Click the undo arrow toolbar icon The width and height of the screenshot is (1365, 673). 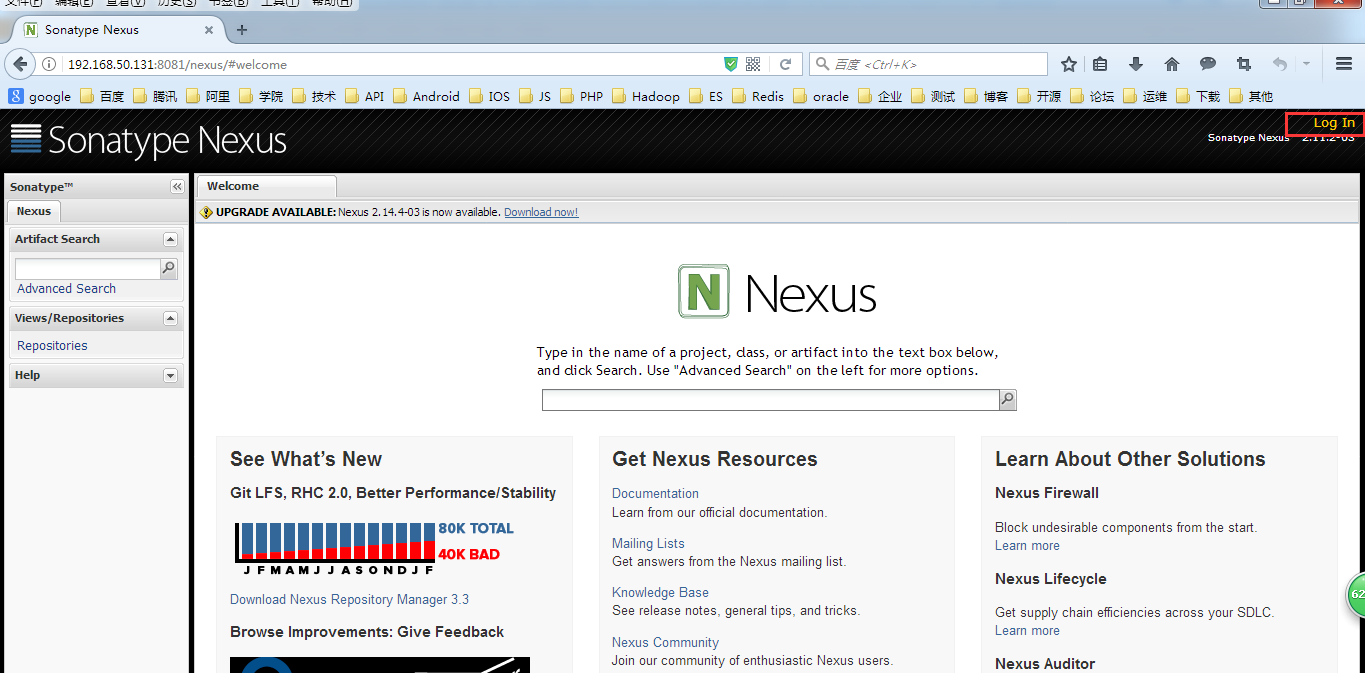(1279, 64)
